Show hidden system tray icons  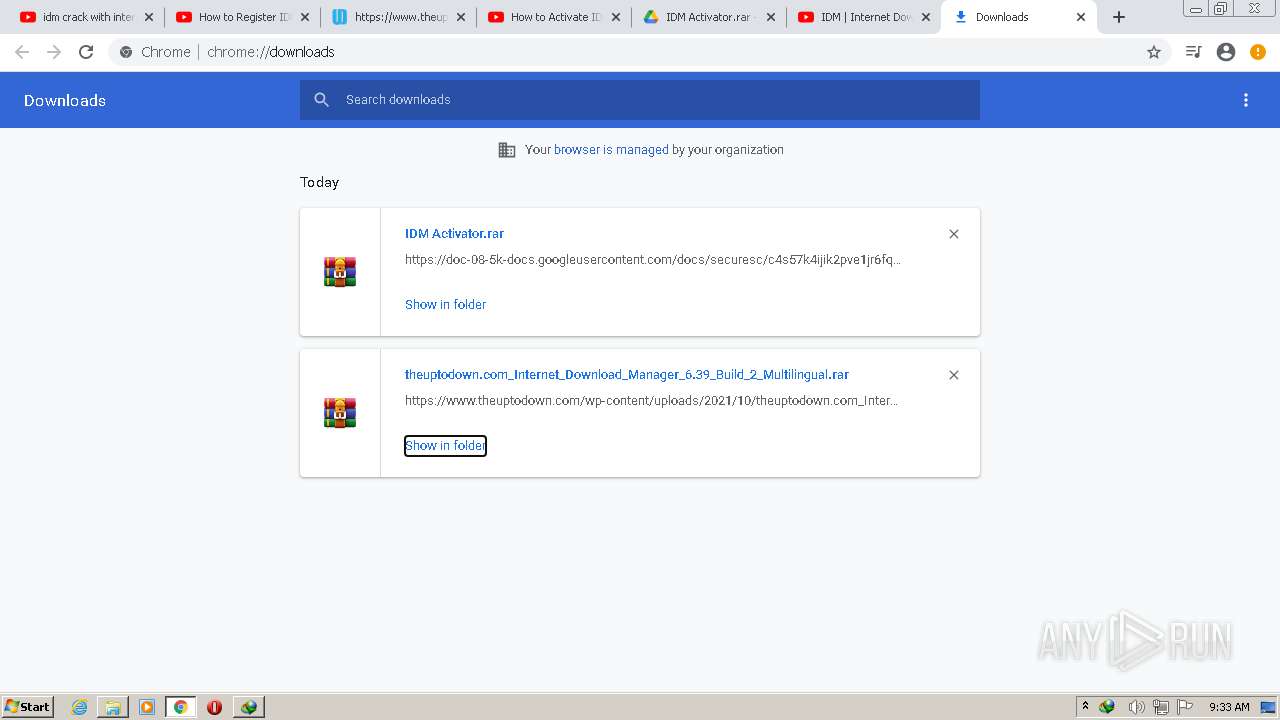pyautogui.click(x=1085, y=707)
